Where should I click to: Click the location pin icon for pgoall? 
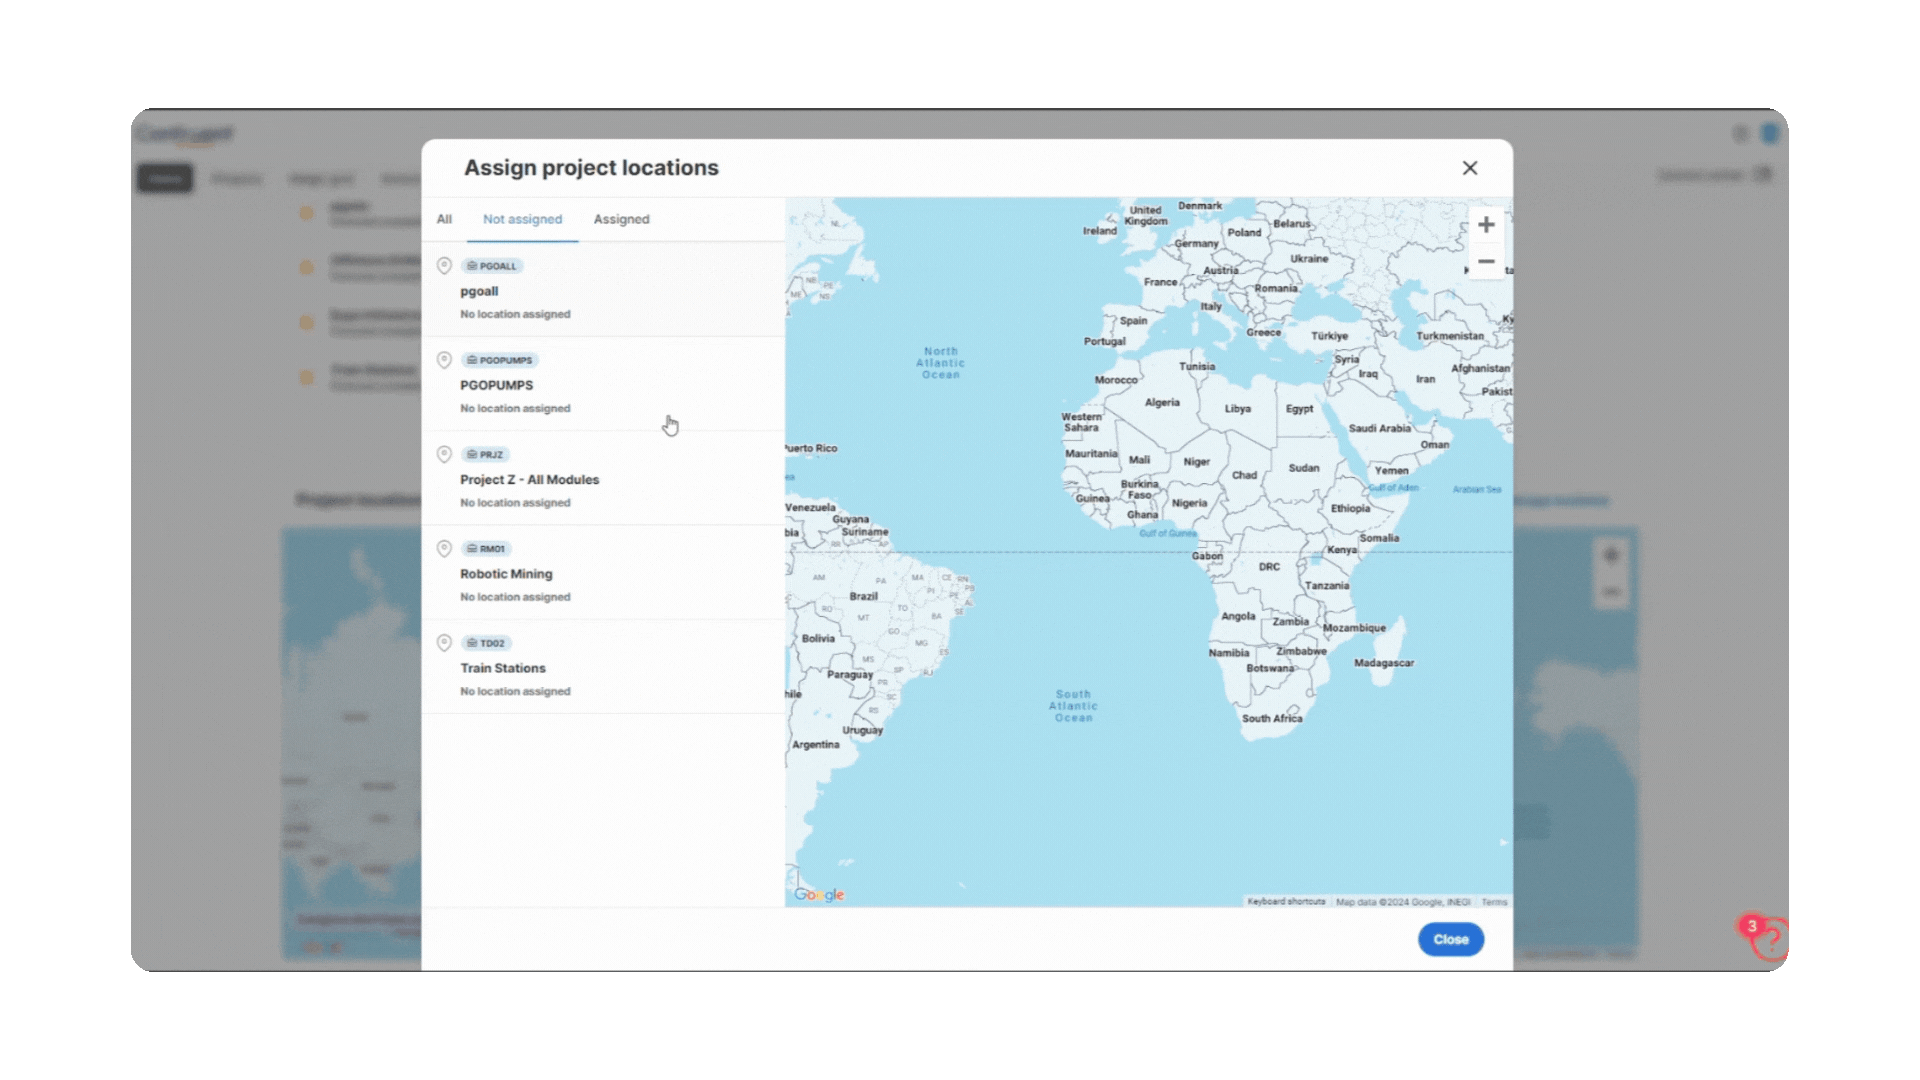click(444, 266)
